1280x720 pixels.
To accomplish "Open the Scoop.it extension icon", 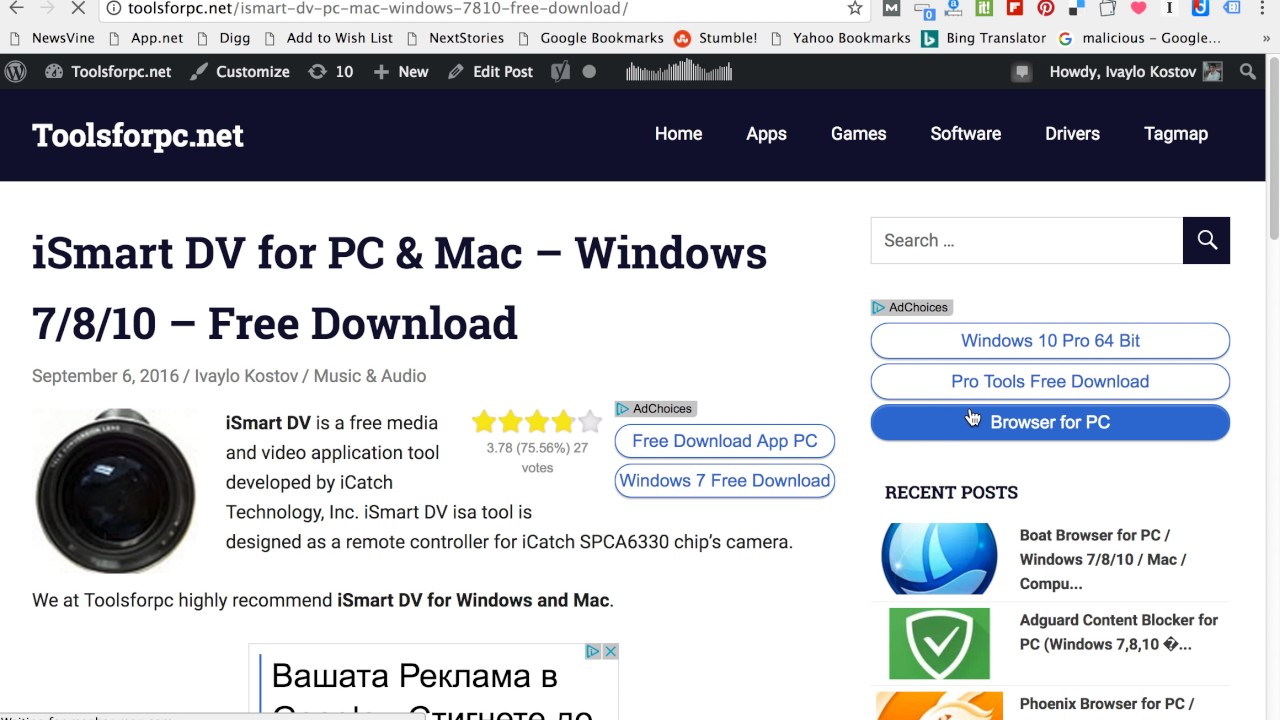I will coord(984,8).
